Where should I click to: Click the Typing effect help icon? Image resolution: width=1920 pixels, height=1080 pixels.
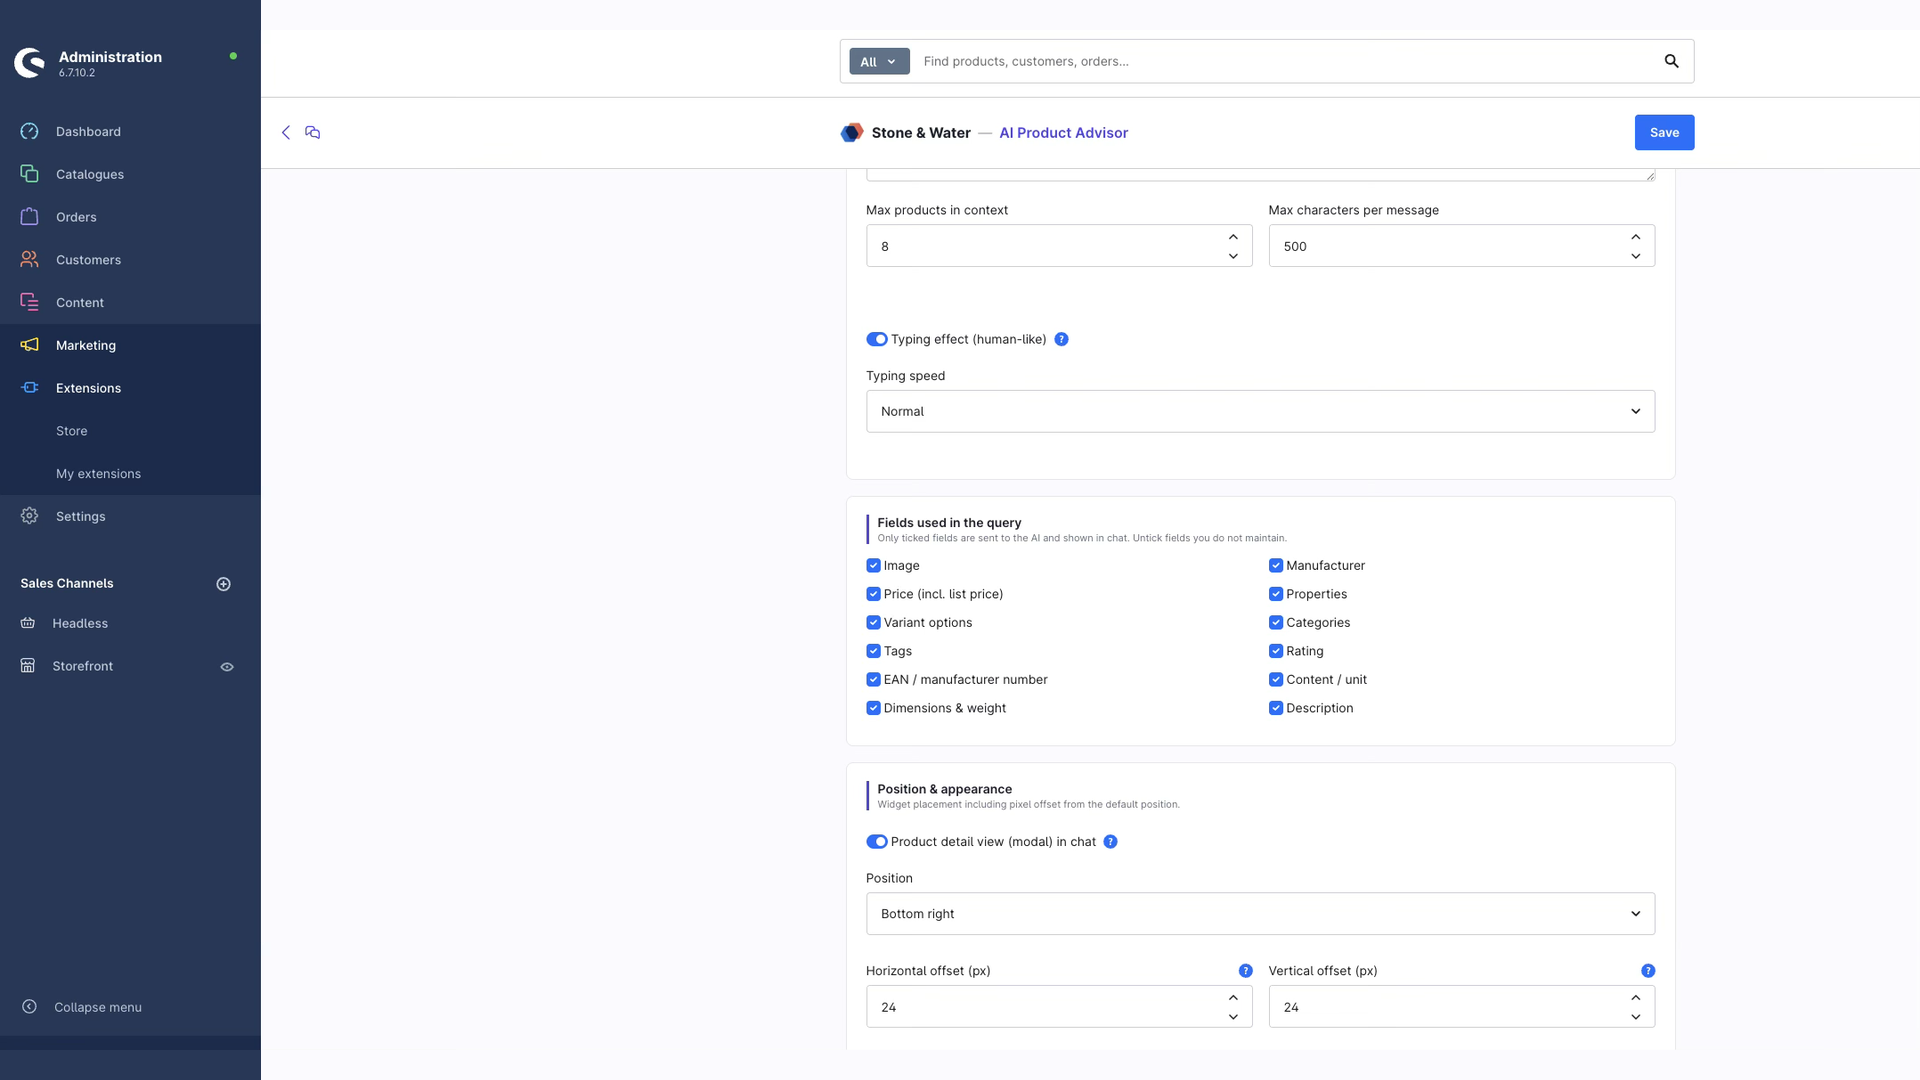tap(1061, 339)
